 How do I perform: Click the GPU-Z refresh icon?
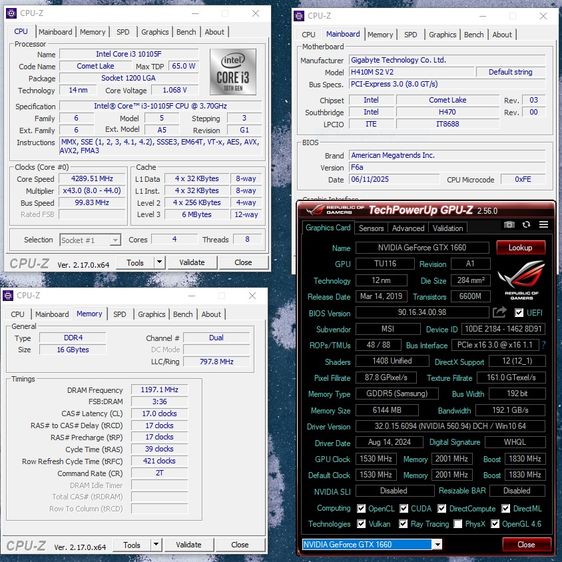point(526,225)
